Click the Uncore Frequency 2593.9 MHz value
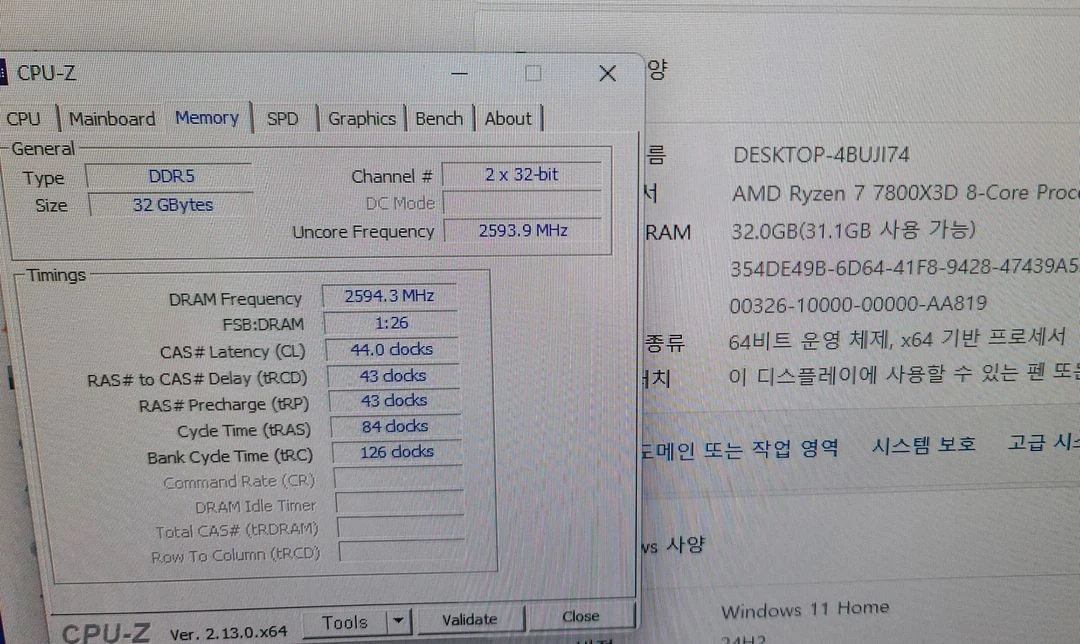This screenshot has width=1080, height=644. [523, 231]
